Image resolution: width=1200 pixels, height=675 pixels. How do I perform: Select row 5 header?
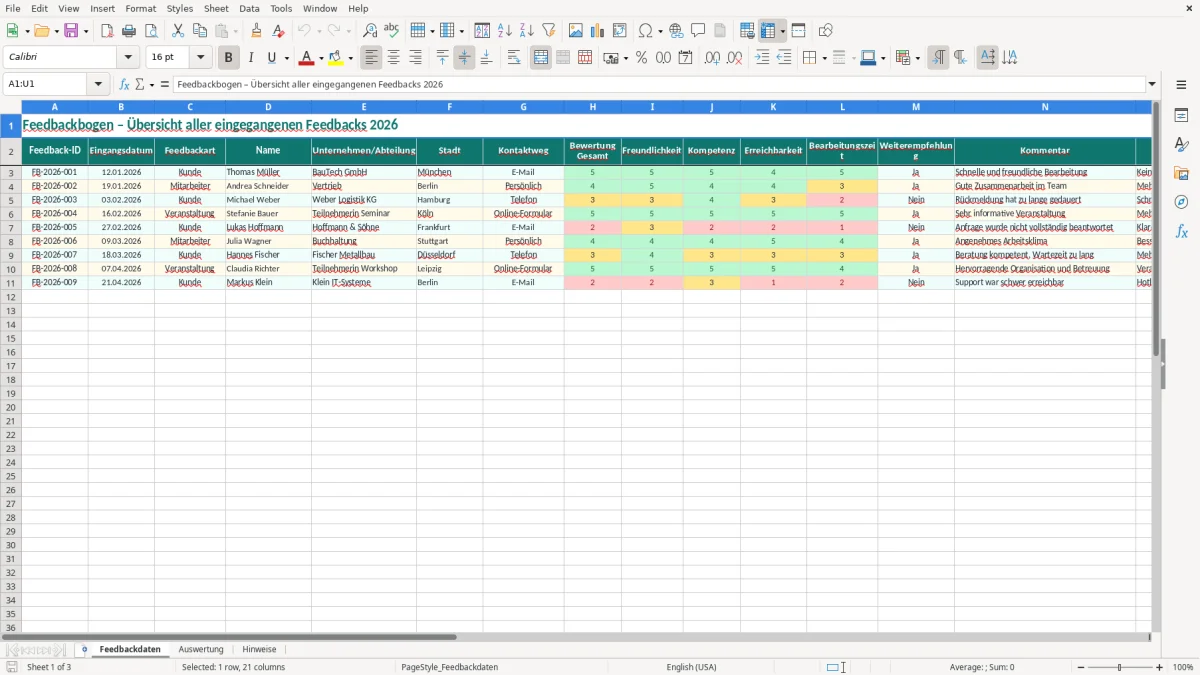tap(11, 200)
